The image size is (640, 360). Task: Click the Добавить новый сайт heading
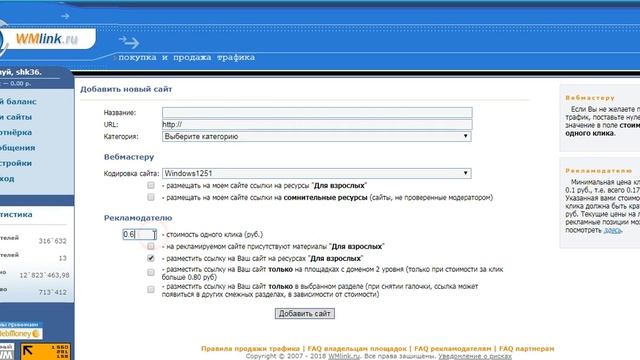(126, 89)
